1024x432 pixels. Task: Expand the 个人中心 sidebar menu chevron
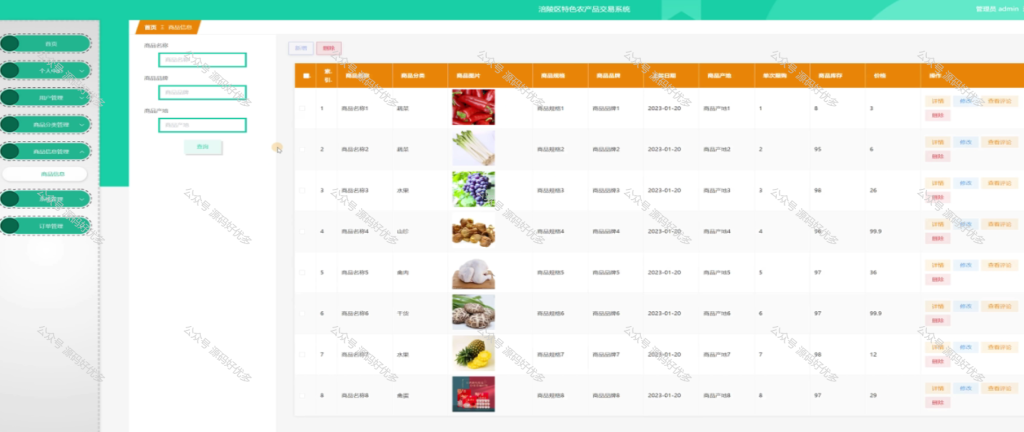click(82, 70)
